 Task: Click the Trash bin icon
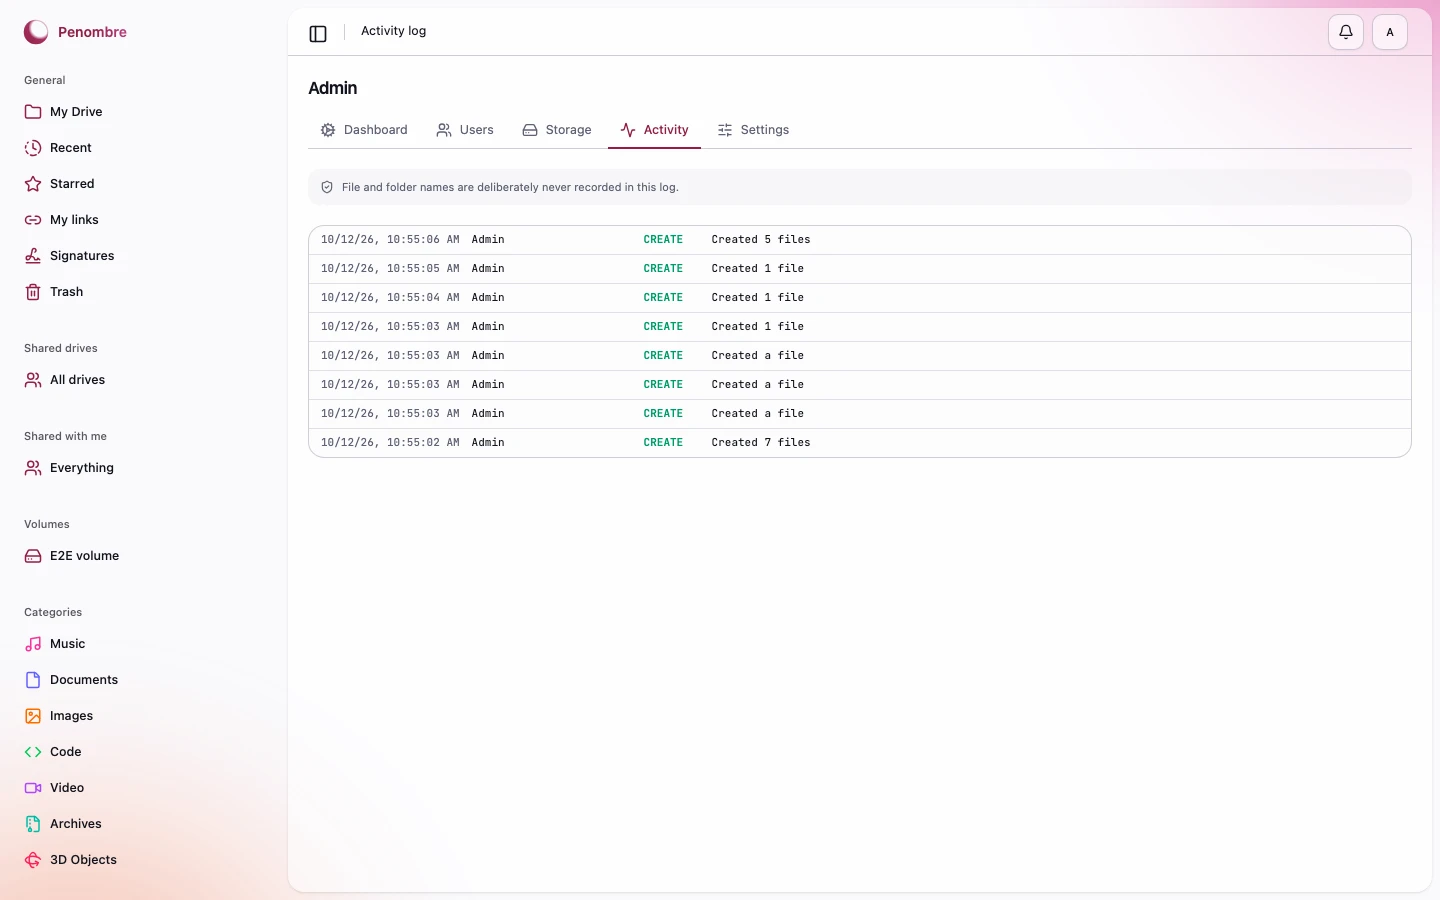point(33,292)
